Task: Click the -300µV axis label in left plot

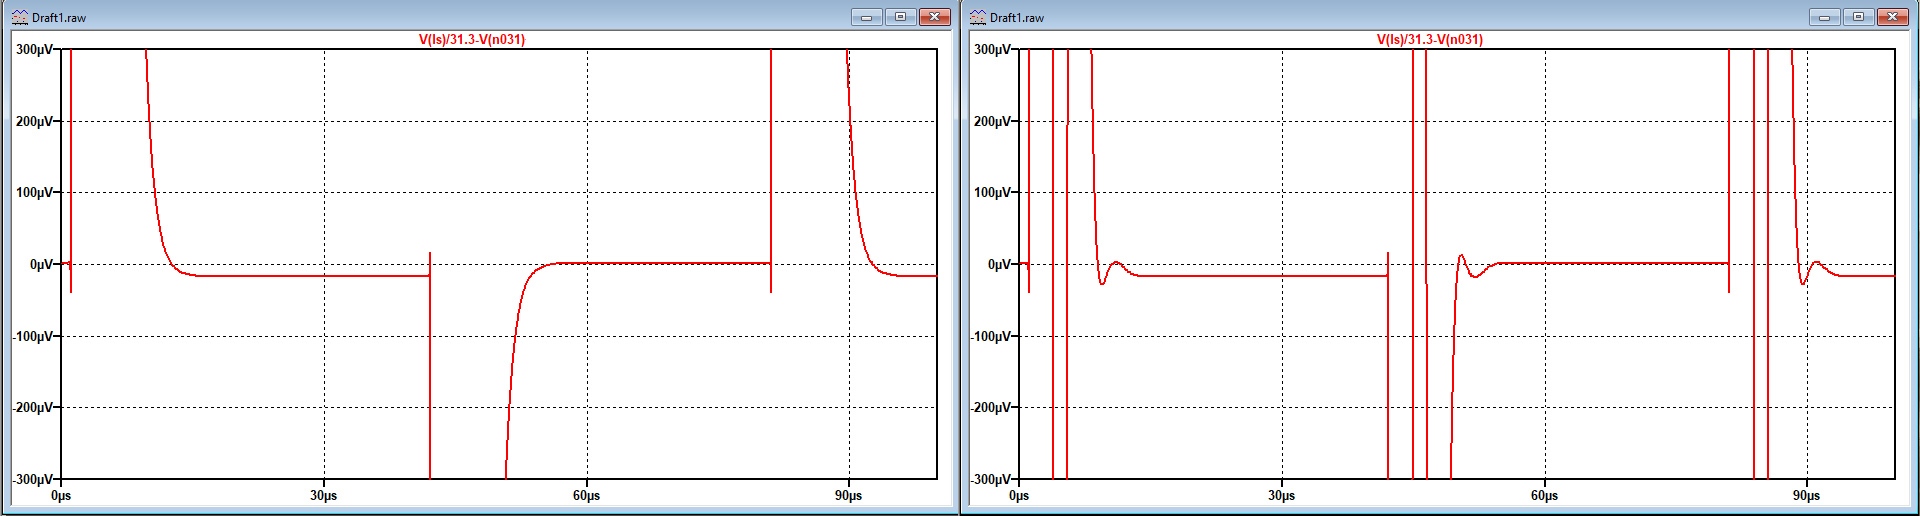Action: tap(32, 479)
